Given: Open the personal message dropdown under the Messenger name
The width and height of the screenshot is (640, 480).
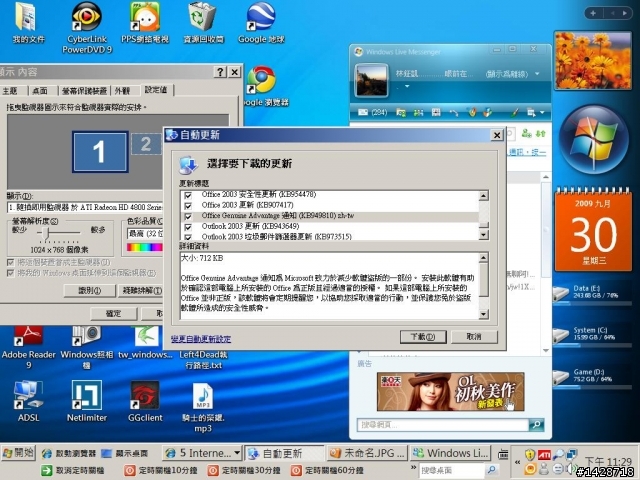Looking at the screenshot, I should point(407,87).
